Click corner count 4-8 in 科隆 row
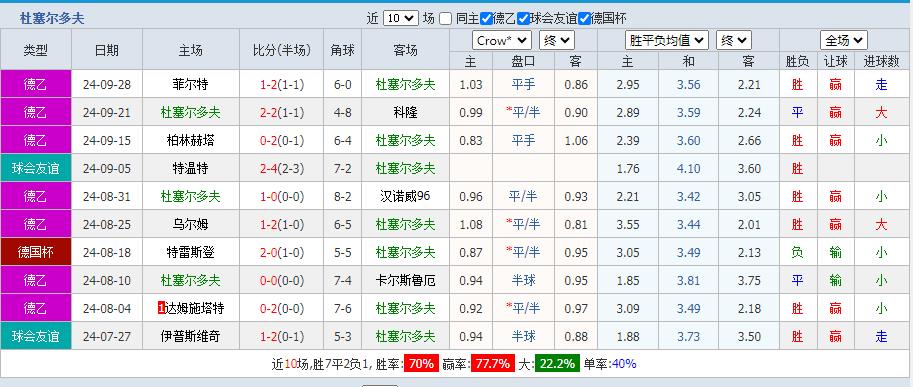Screen dimensions: 913x387 (x=342, y=112)
